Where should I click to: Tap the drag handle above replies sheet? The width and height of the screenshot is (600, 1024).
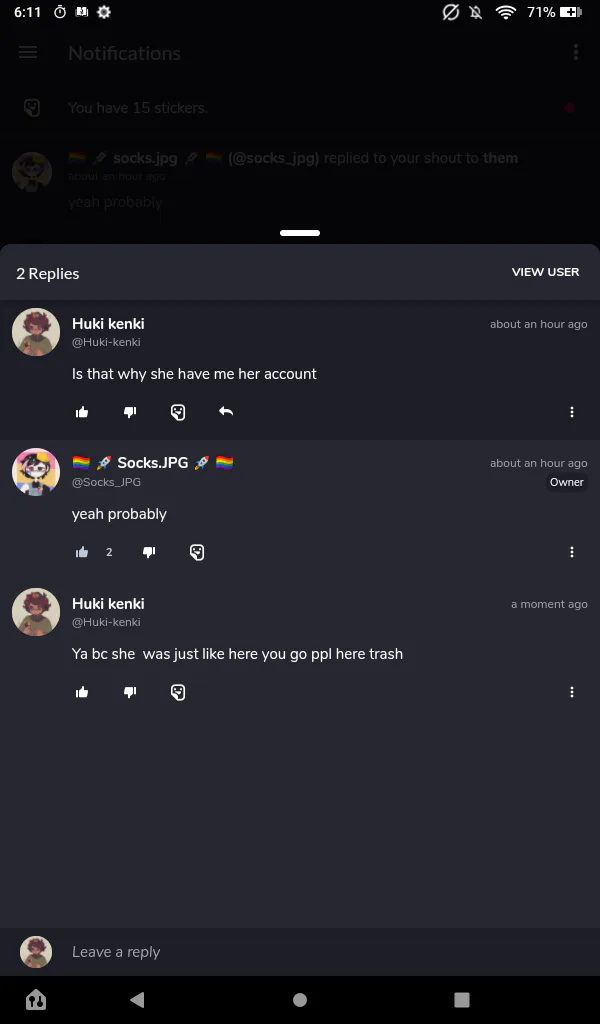click(x=300, y=233)
